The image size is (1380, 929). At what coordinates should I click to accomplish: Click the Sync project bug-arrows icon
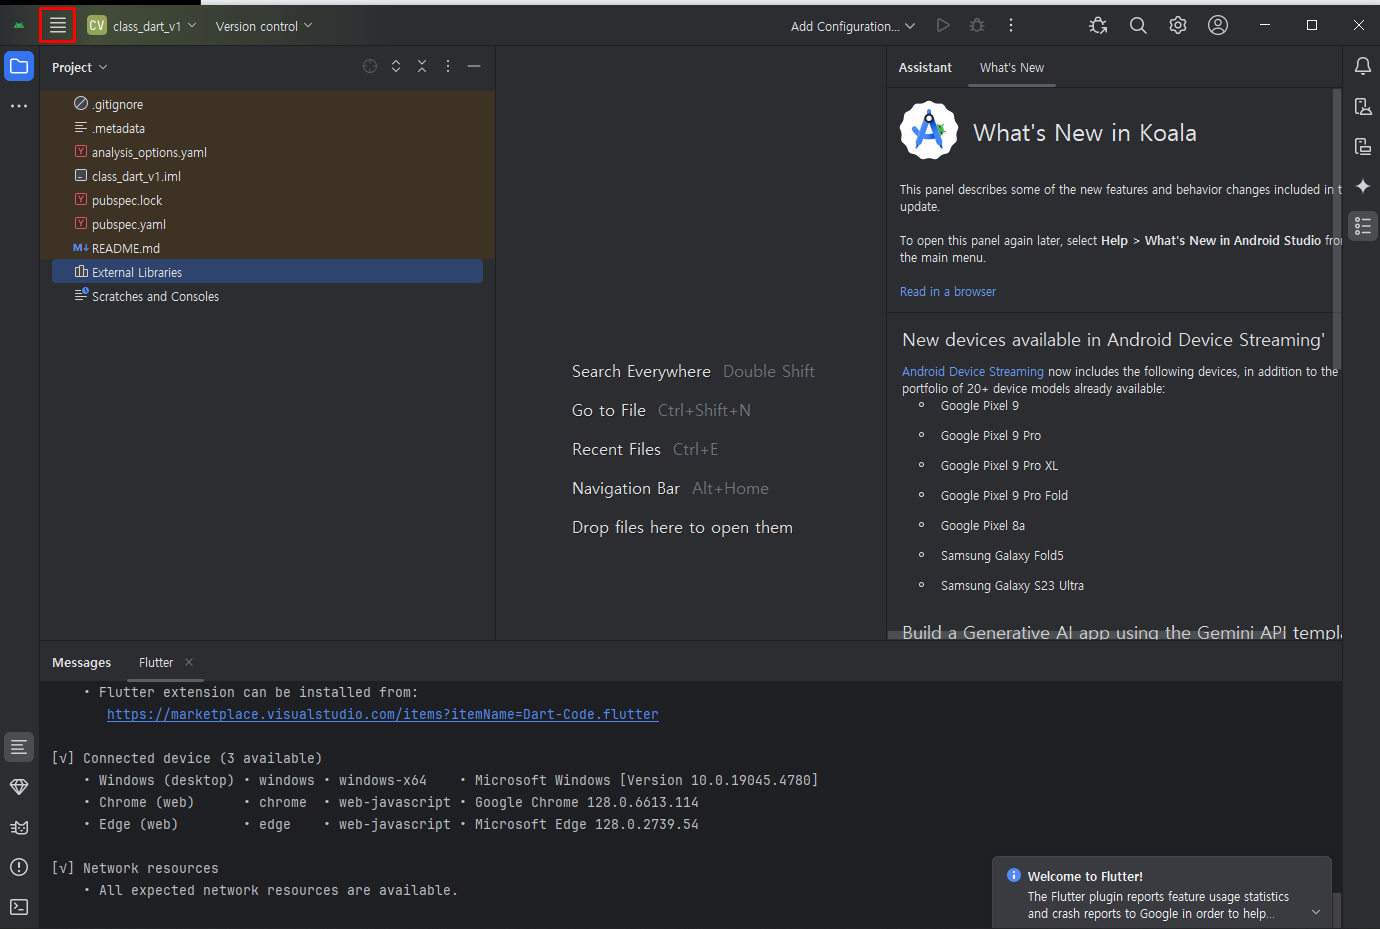pos(1098,25)
